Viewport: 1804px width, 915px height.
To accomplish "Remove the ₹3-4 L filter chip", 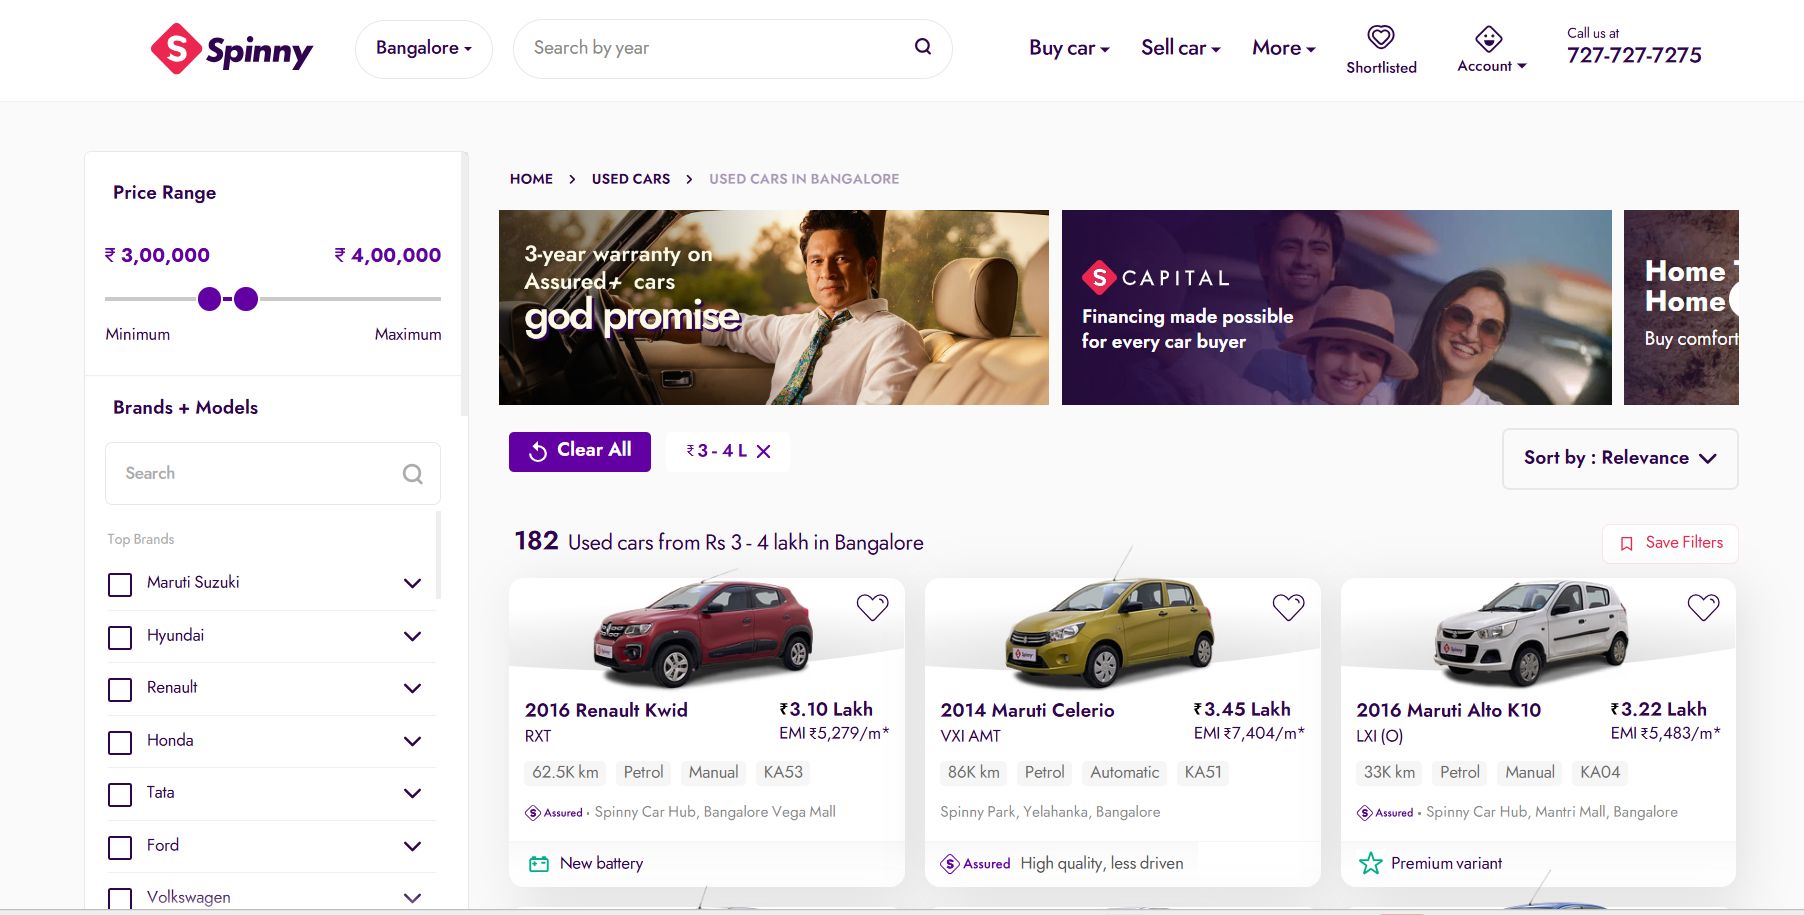I will 764,452.
